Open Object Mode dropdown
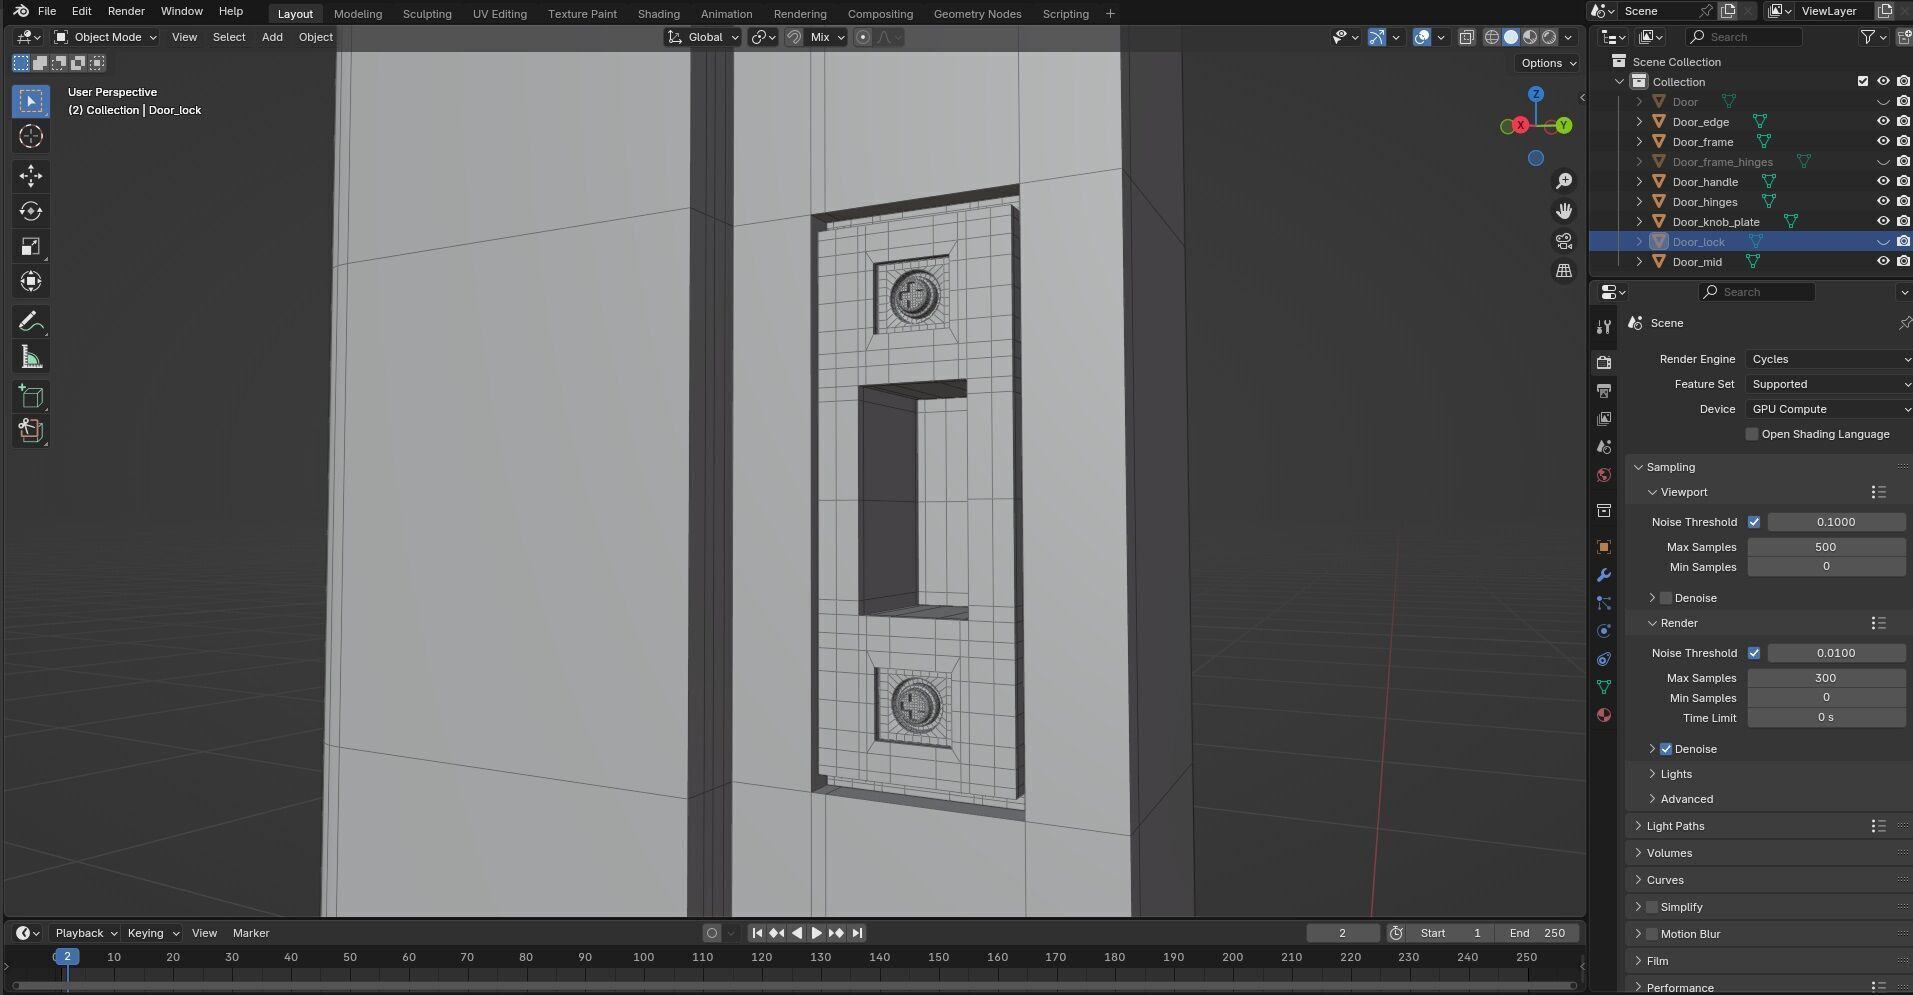1913x995 pixels. coord(105,37)
